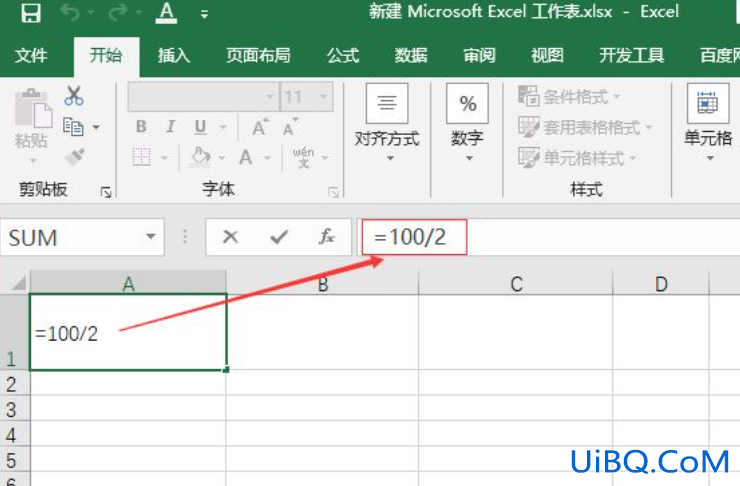Select column A header
740x486 pixels.
pyautogui.click(x=128, y=283)
